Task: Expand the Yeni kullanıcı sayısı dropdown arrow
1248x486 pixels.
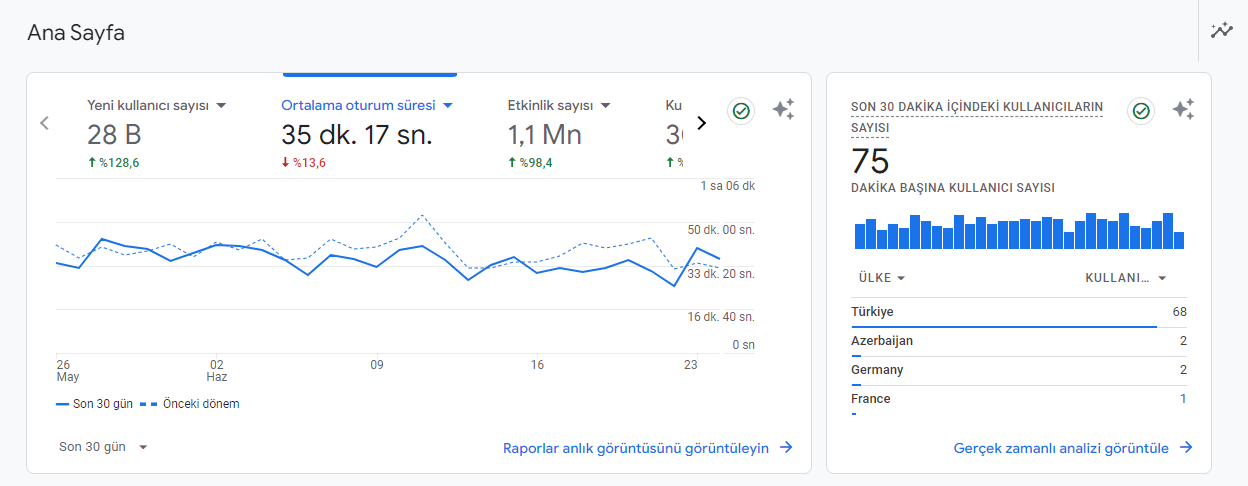Action: [x=222, y=105]
